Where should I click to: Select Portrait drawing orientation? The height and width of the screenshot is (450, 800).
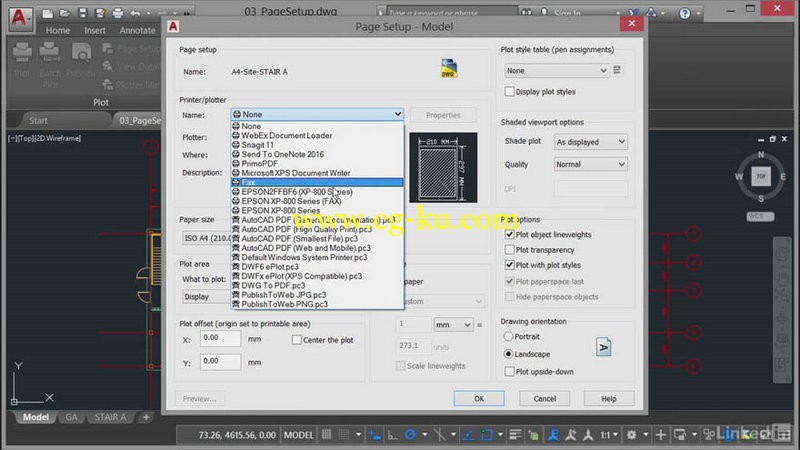click(508, 337)
